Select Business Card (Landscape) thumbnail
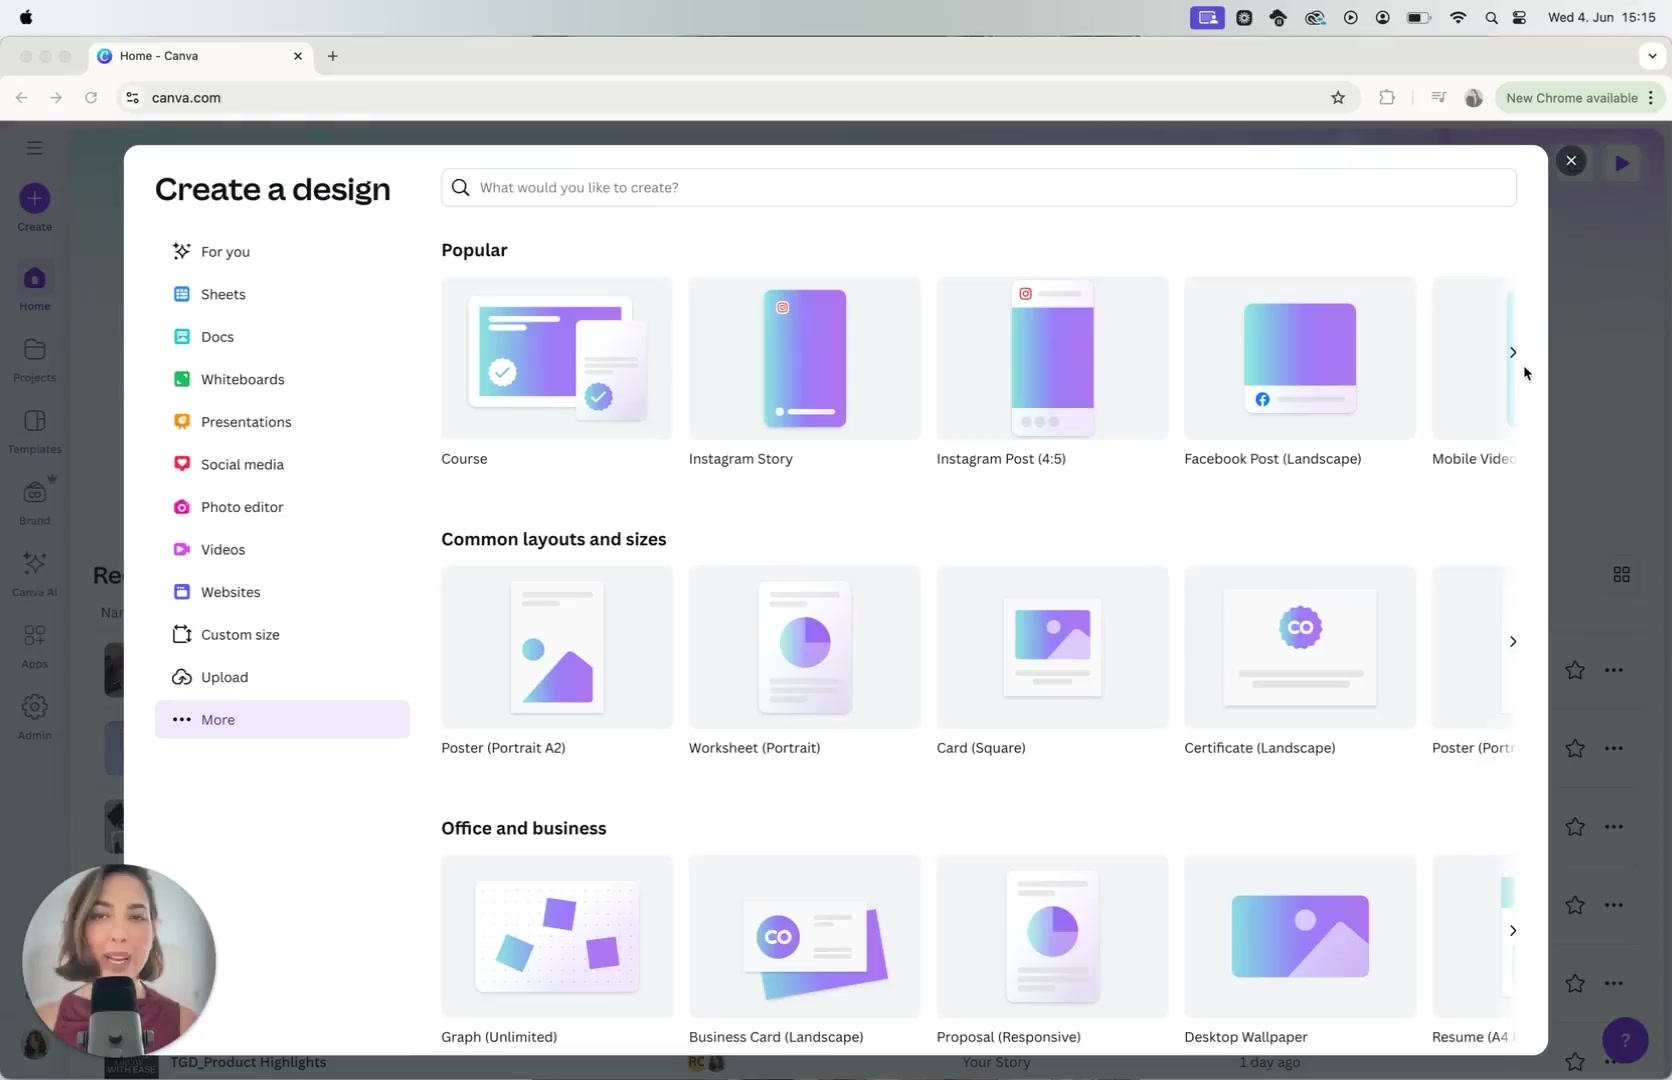Image resolution: width=1672 pixels, height=1080 pixels. 804,936
